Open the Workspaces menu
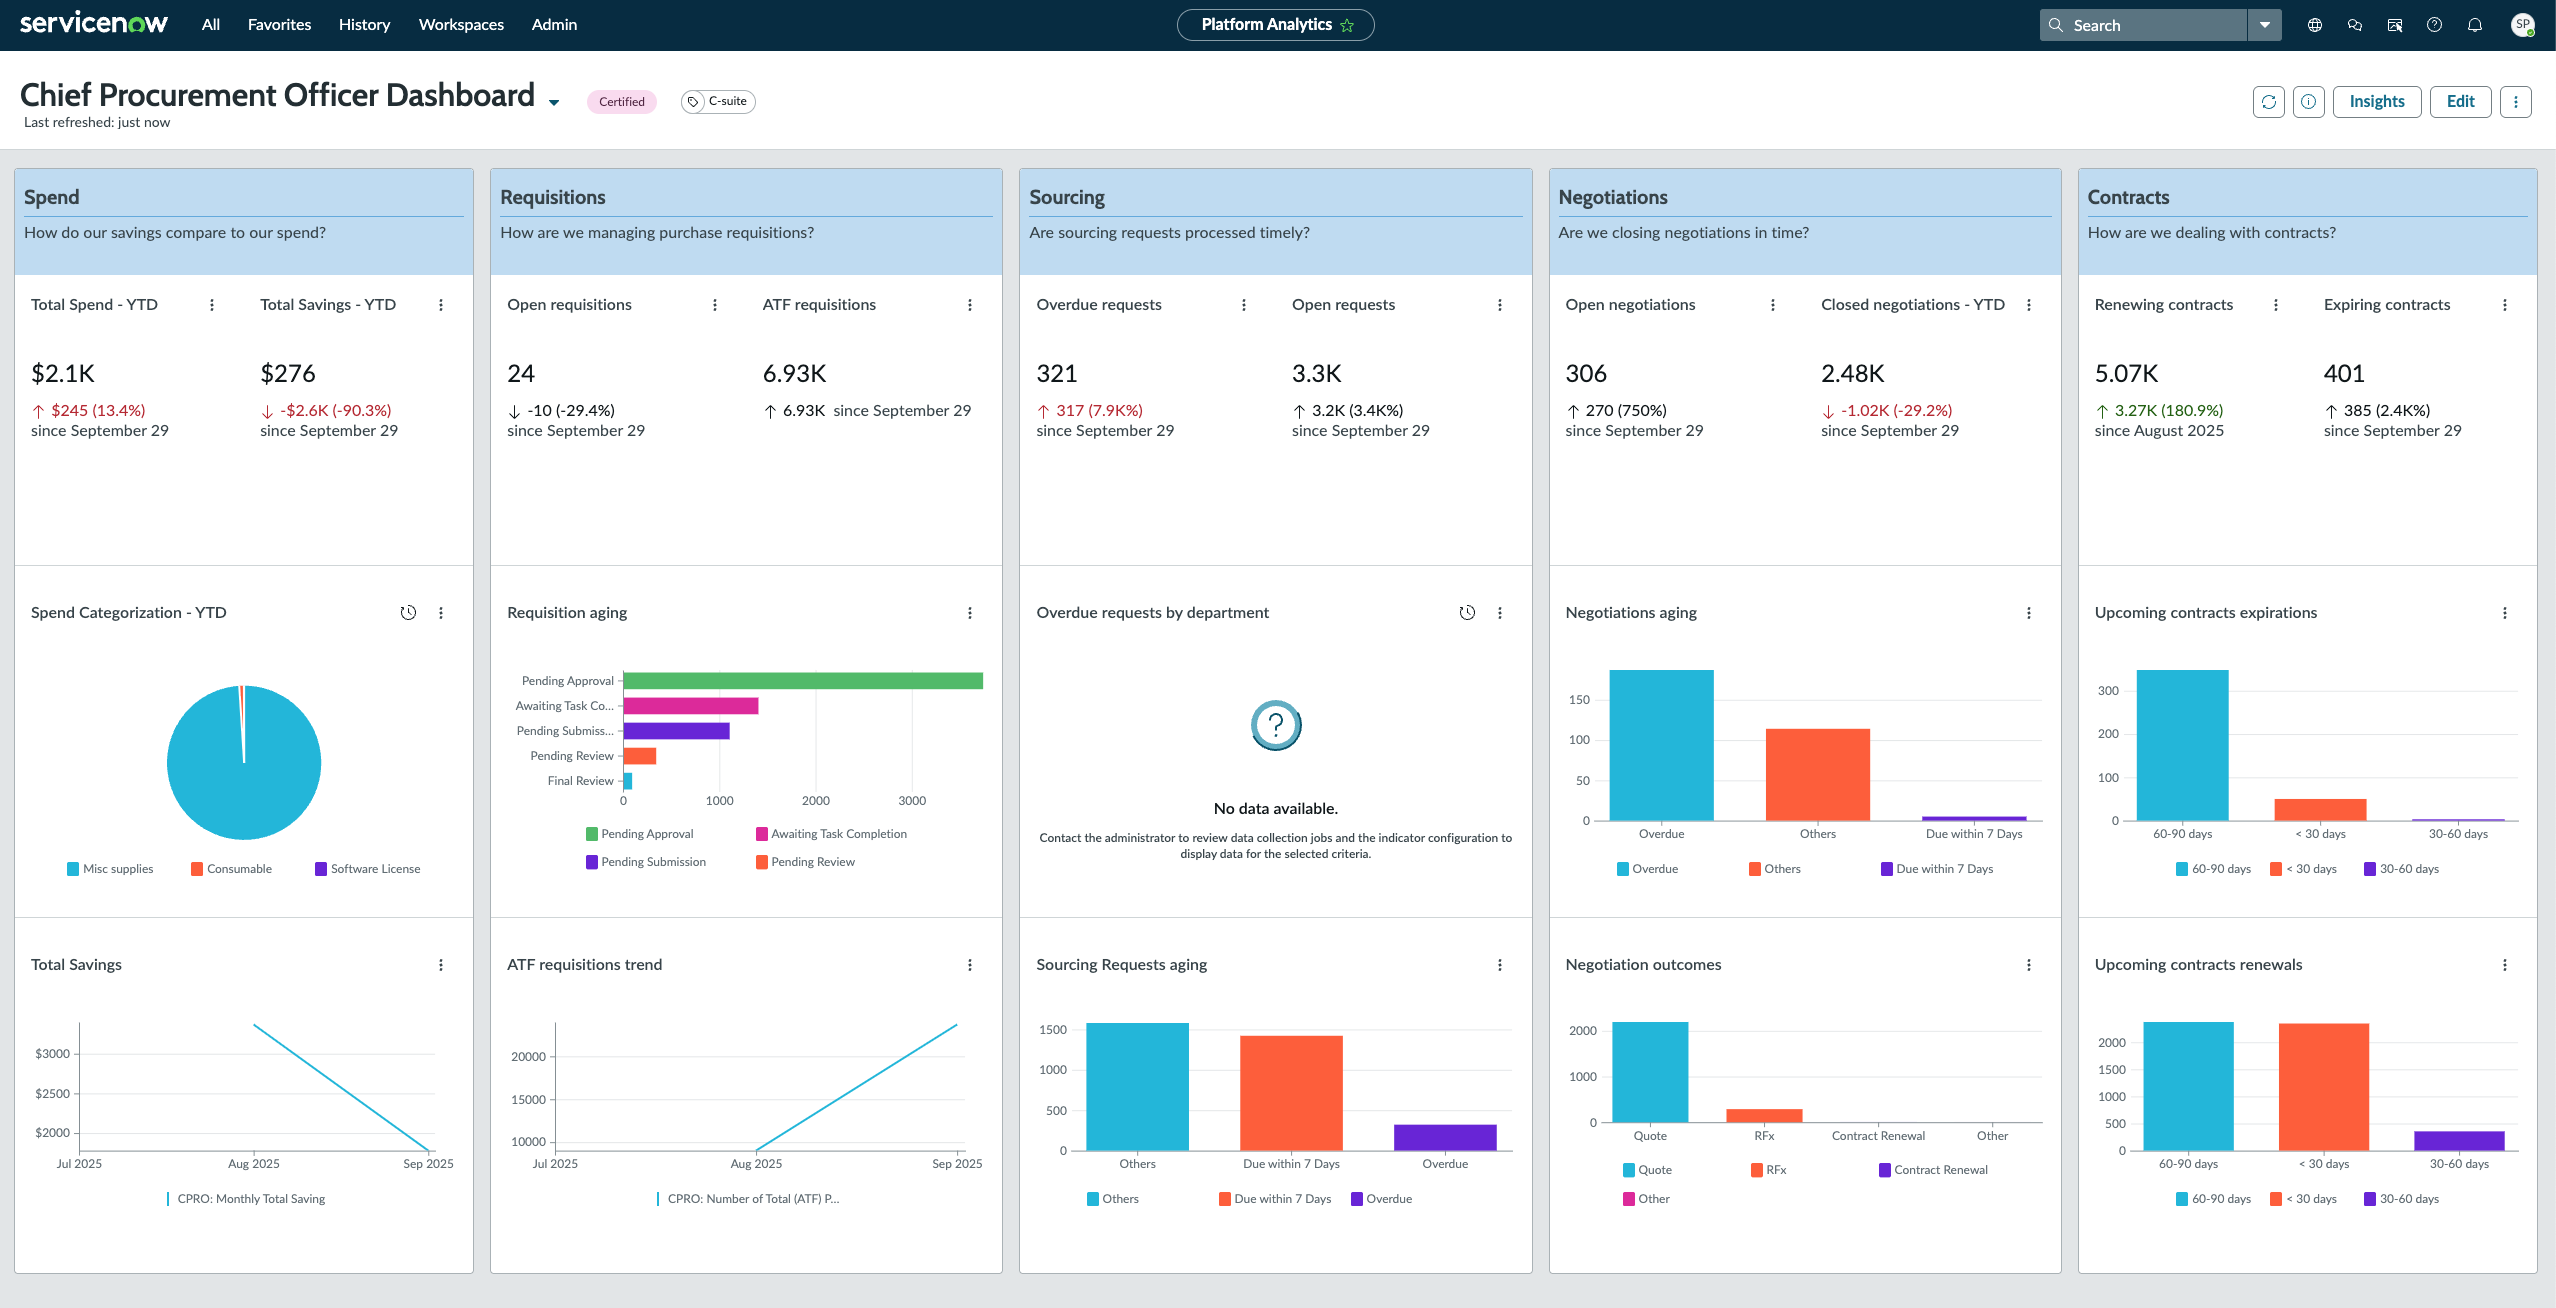 [x=461, y=25]
